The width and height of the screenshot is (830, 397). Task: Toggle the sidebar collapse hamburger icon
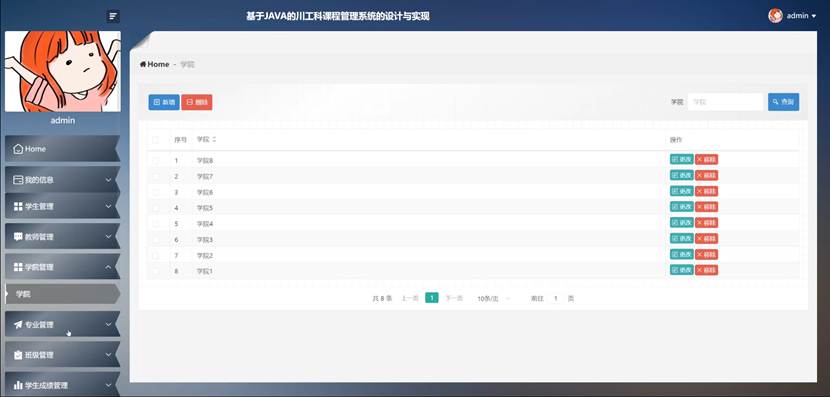point(113,16)
